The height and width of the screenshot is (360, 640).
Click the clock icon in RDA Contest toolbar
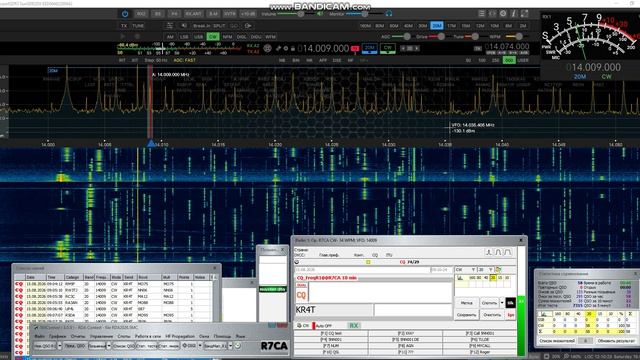click(238, 346)
